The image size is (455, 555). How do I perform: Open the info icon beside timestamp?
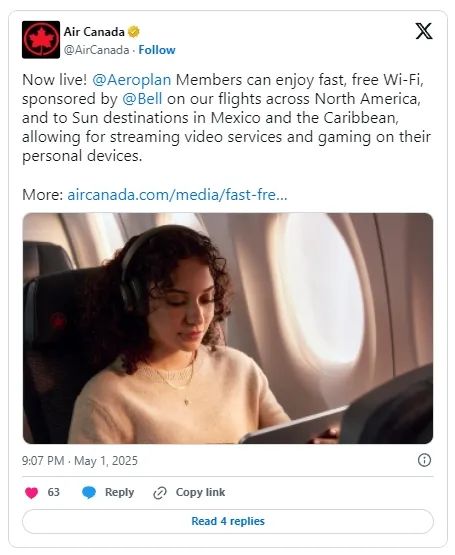(424, 460)
